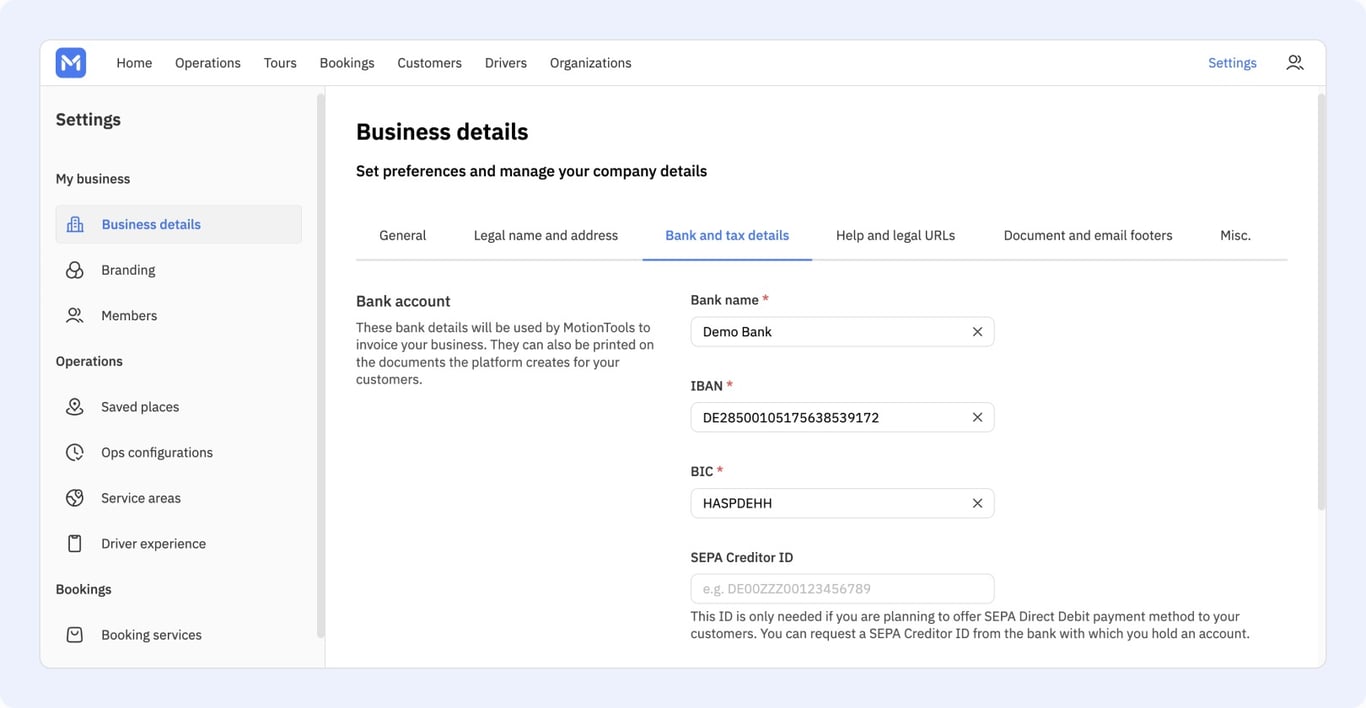Click the Saved places pin icon
Viewport: 1366px width, 708px height.
(75, 407)
